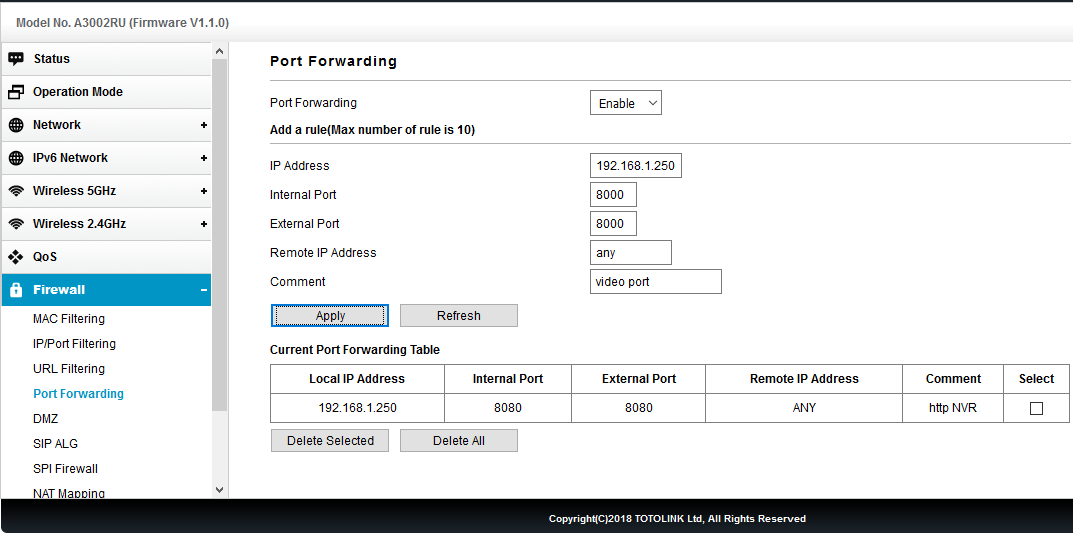Click the sidebar scrollbar down arrow
Screen dimensions: 1073x534
pyautogui.click(x=219, y=490)
